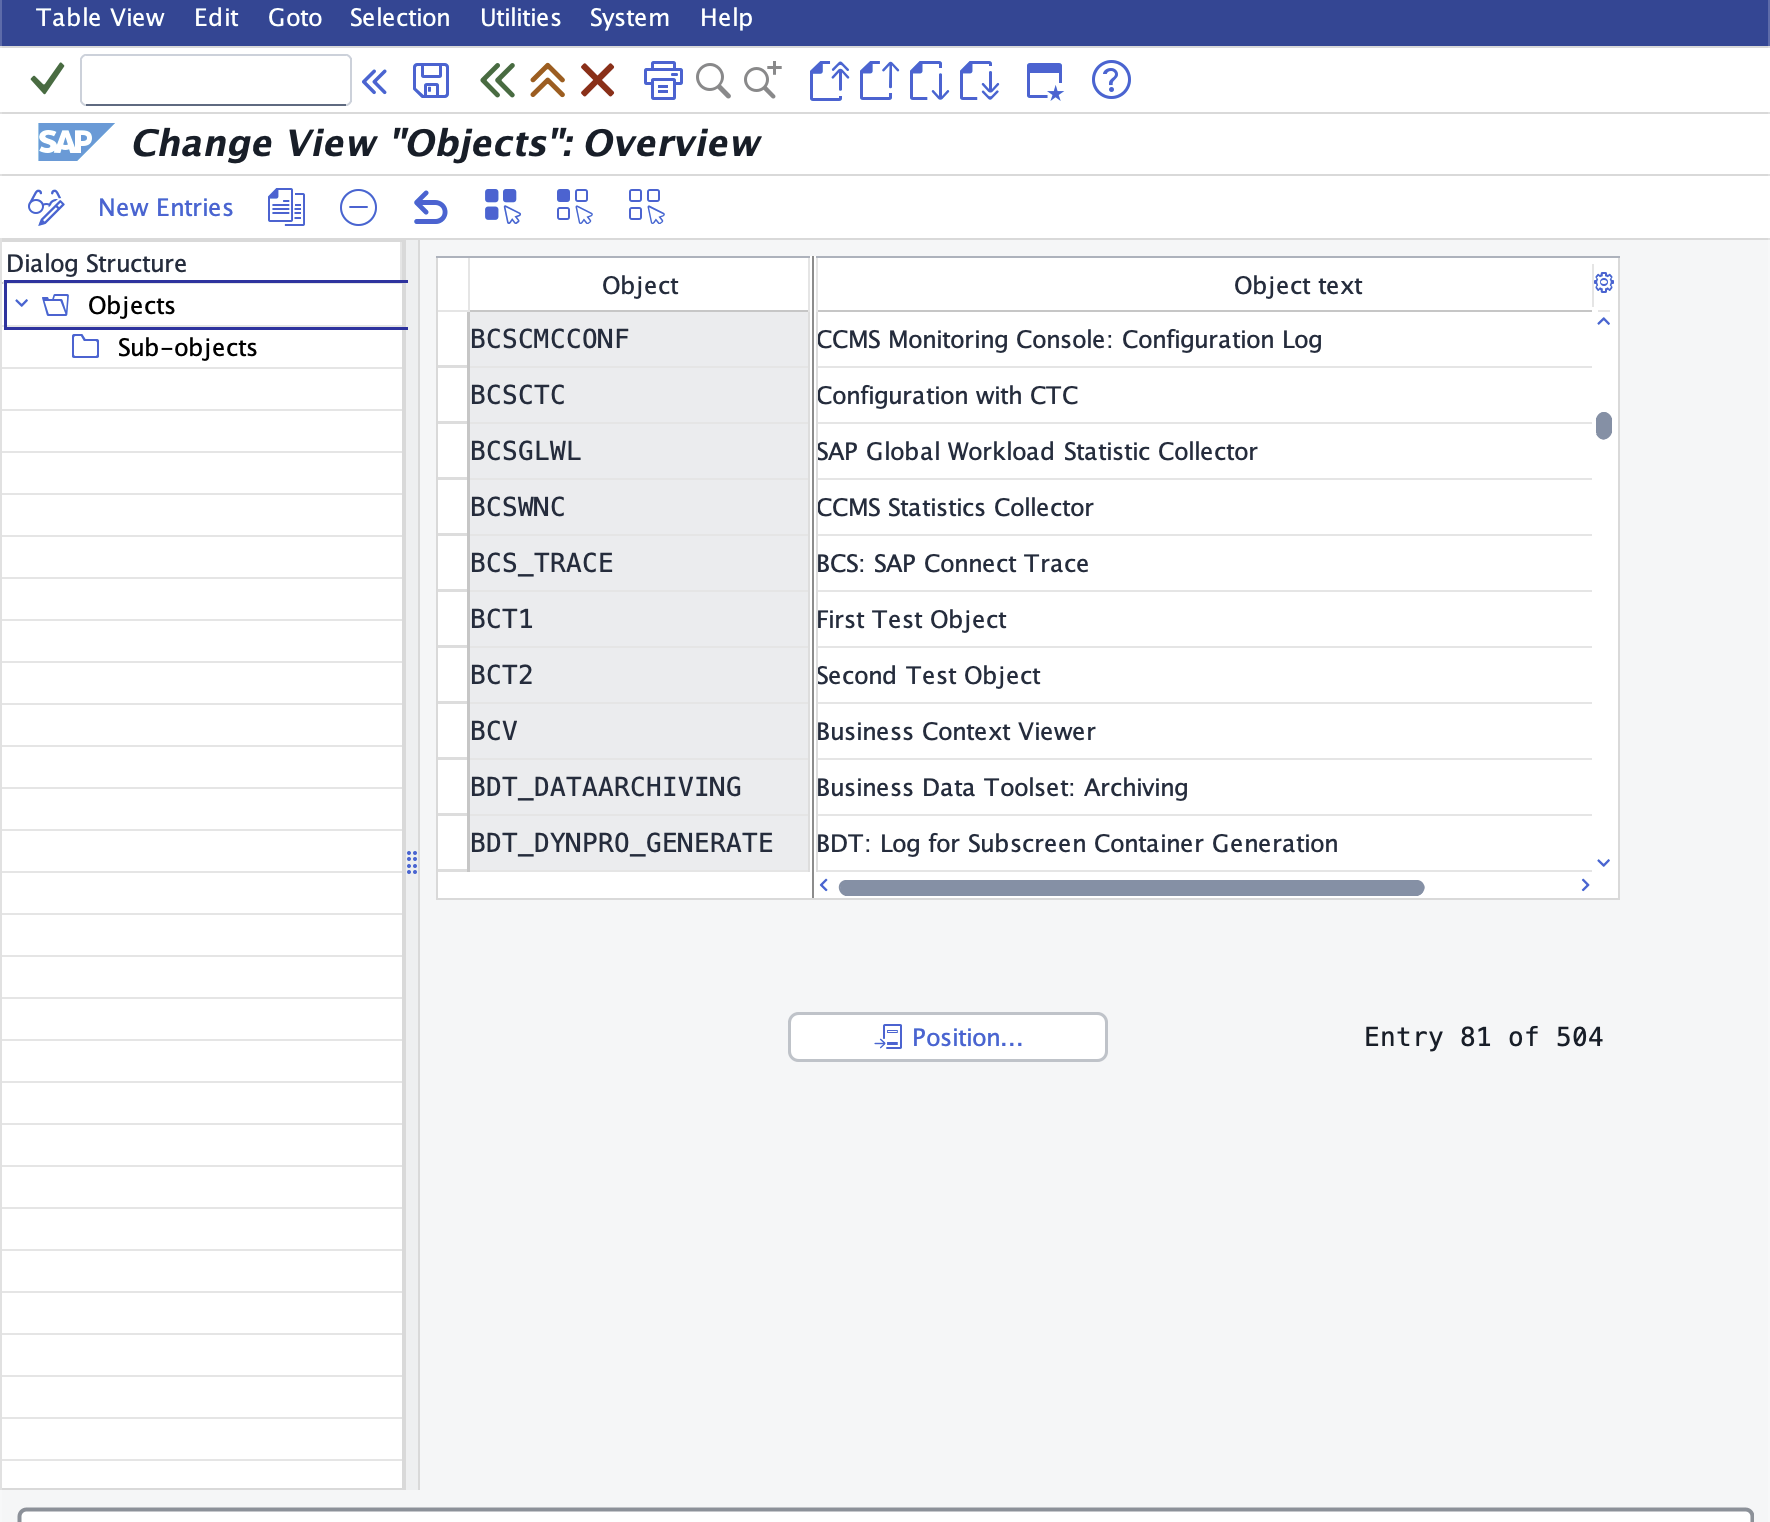This screenshot has width=1770, height=1522.
Task: Click the Select Block icon
Action: tap(574, 206)
